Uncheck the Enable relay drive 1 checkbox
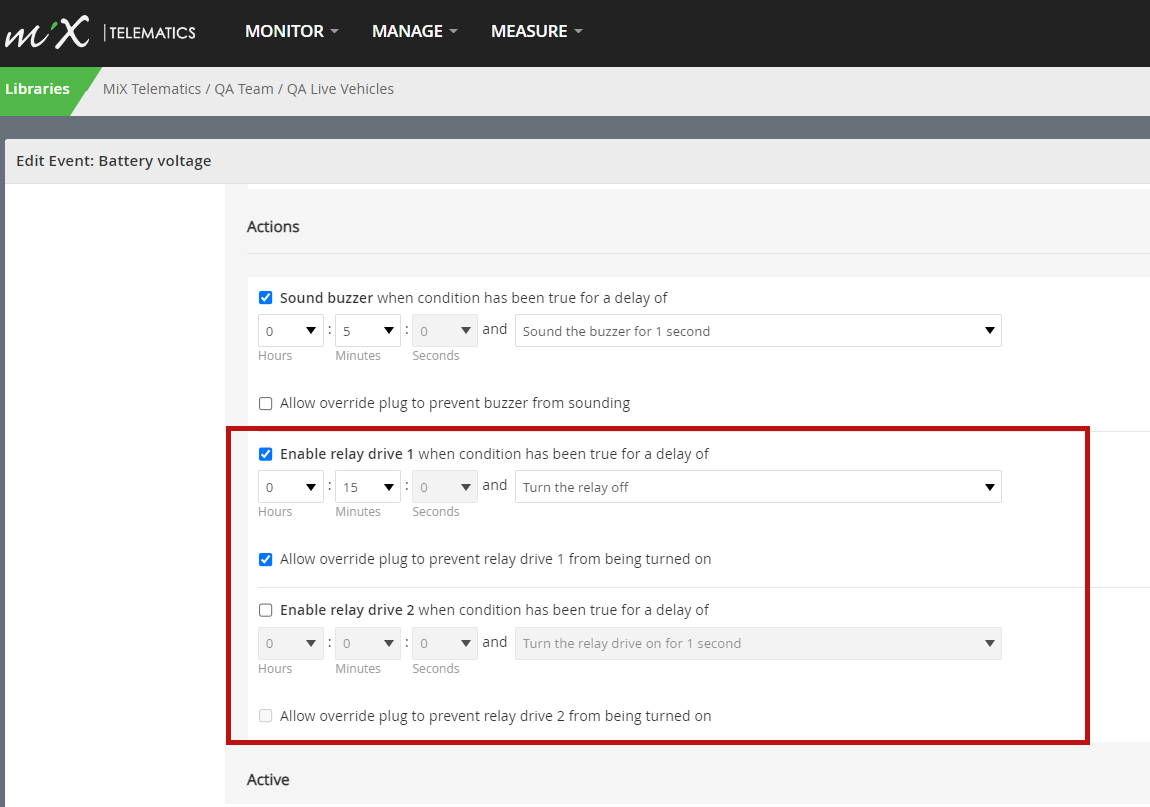The height and width of the screenshot is (807, 1150). pos(265,454)
